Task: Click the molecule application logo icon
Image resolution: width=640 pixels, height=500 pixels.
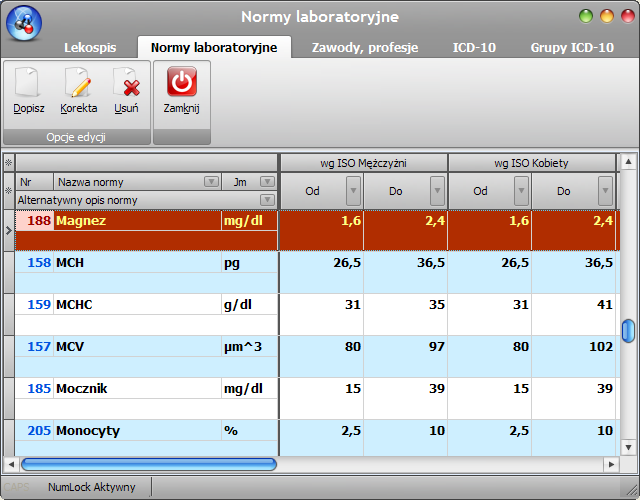Action: [24, 23]
